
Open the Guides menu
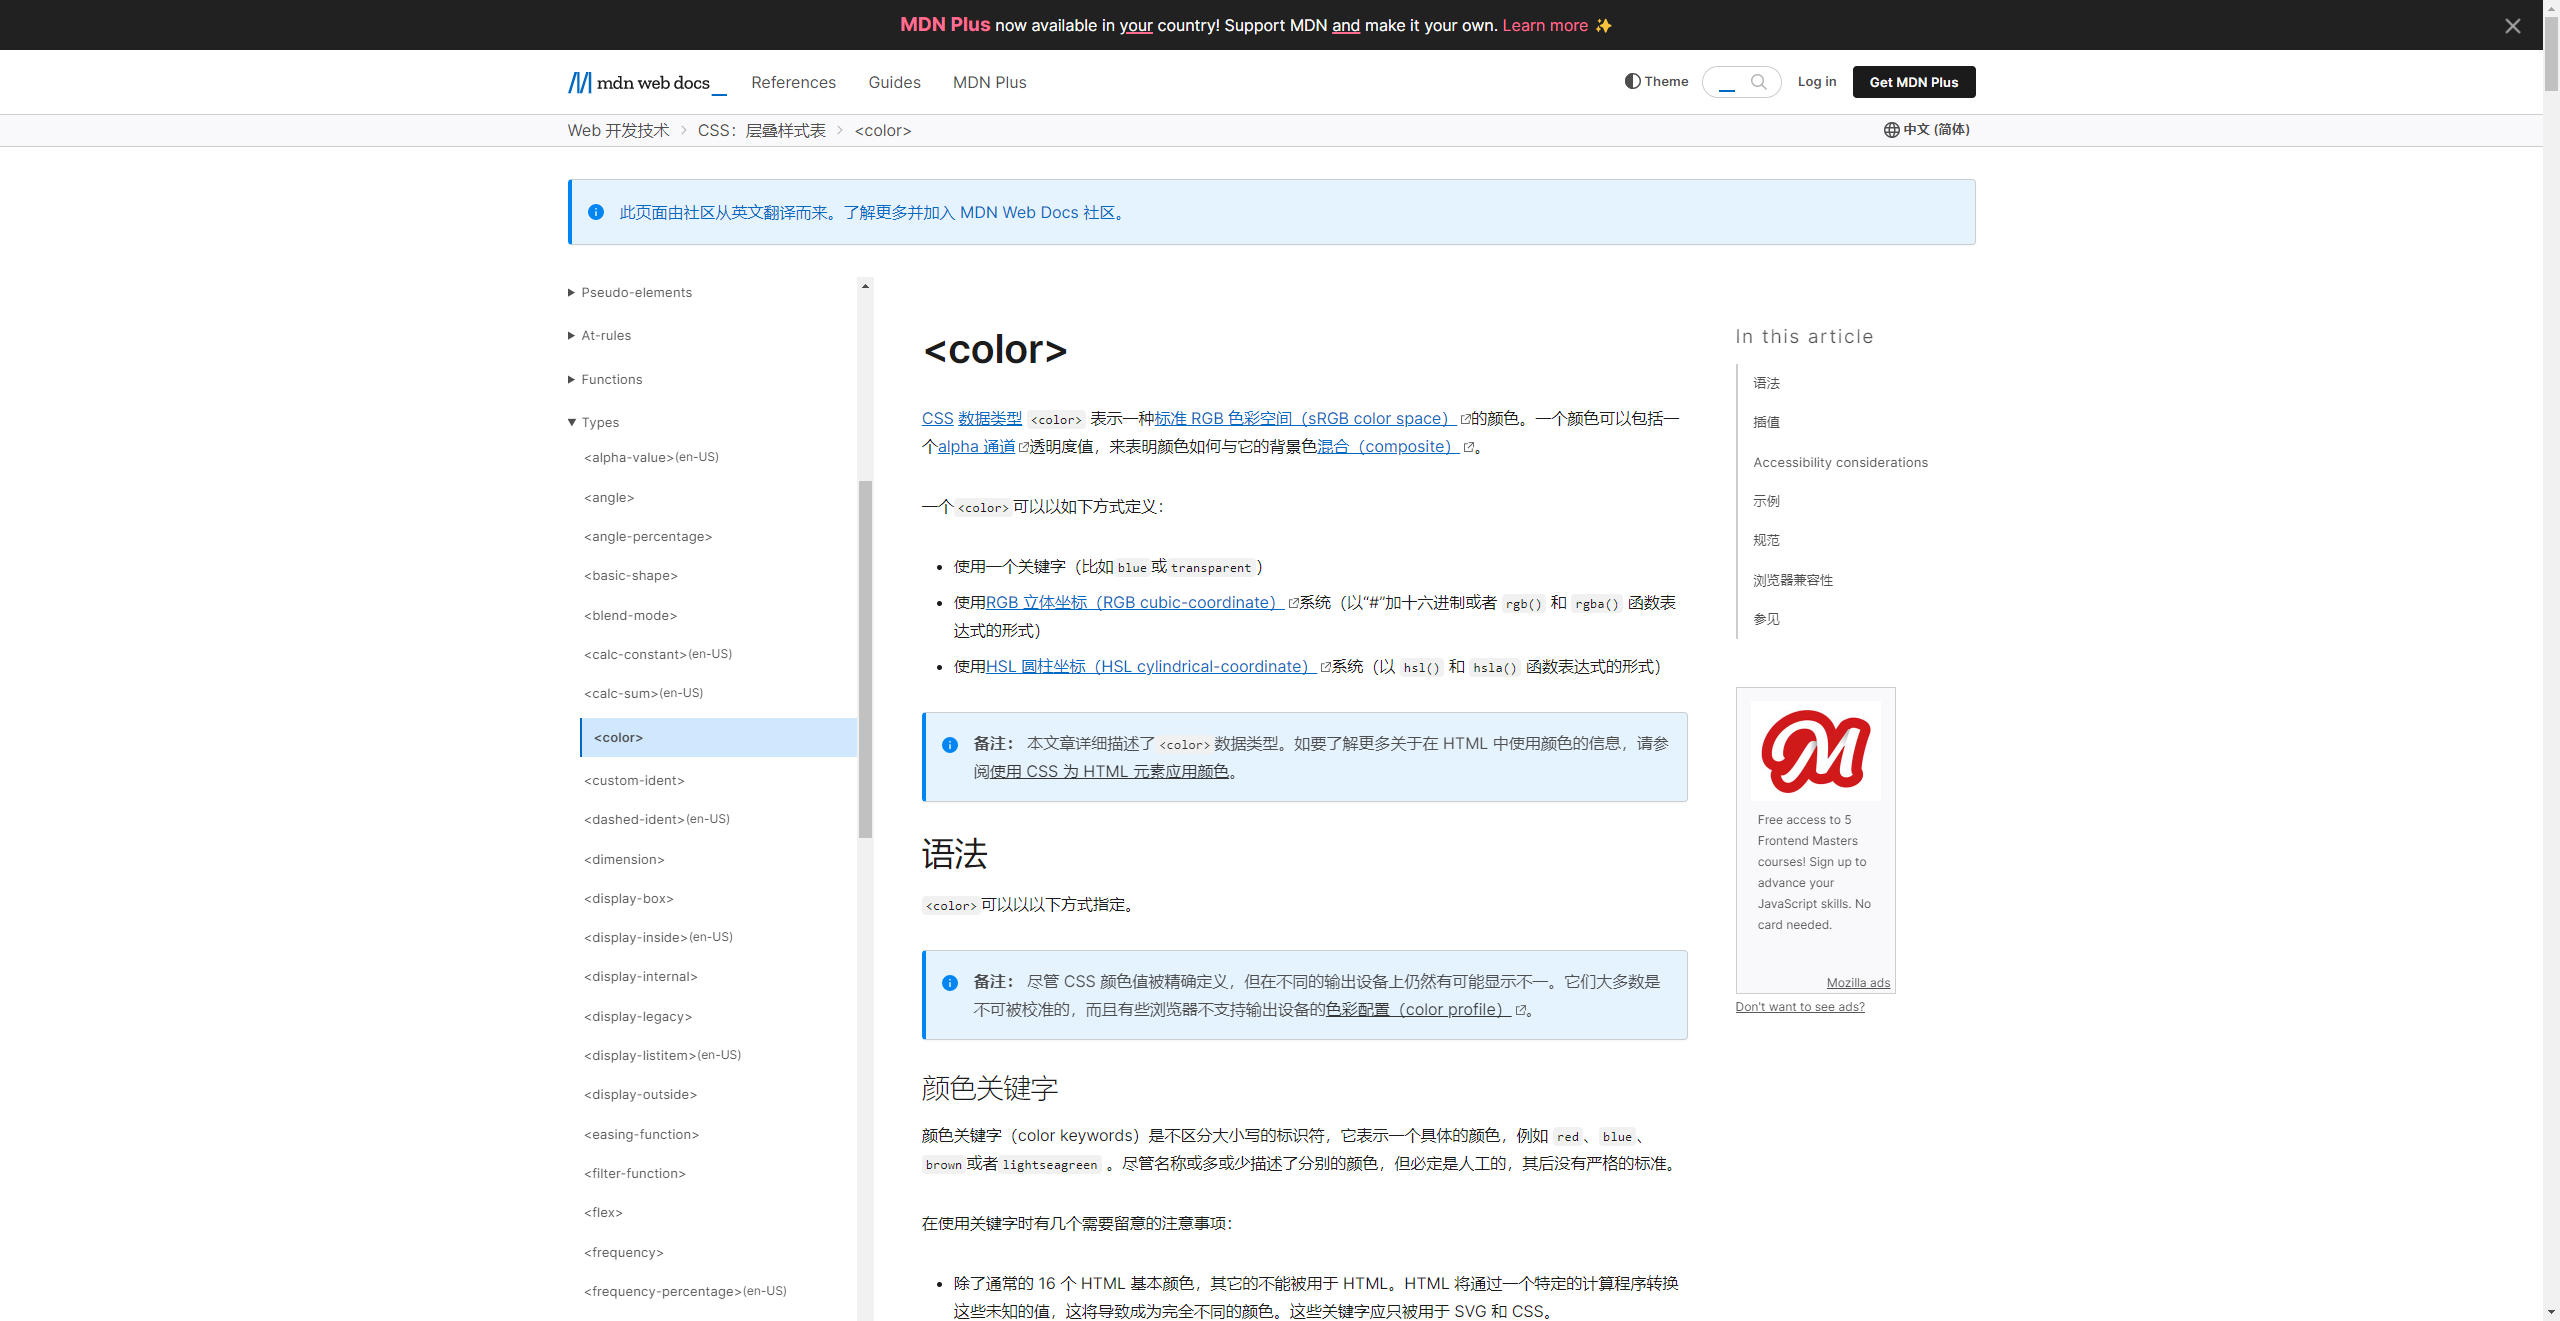click(x=894, y=82)
